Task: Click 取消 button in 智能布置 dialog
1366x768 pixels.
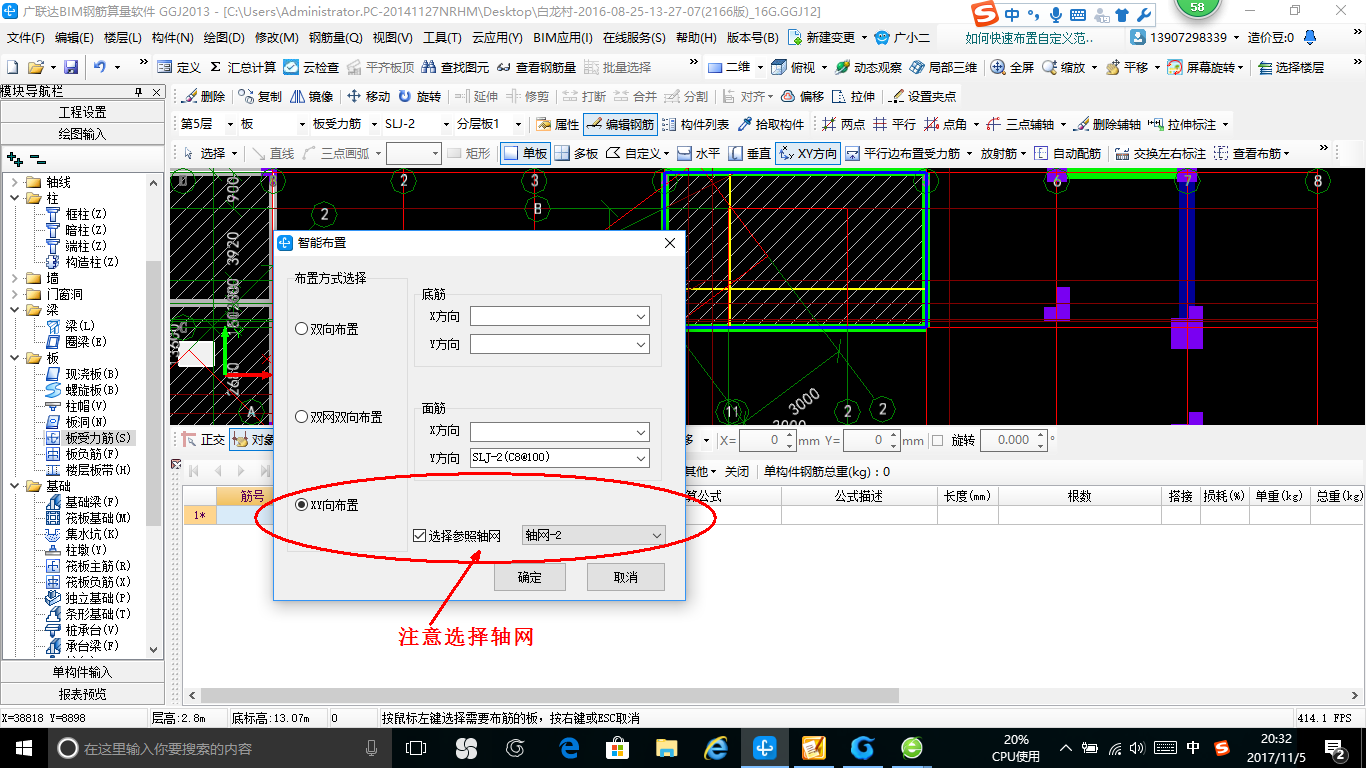Action: pos(626,577)
